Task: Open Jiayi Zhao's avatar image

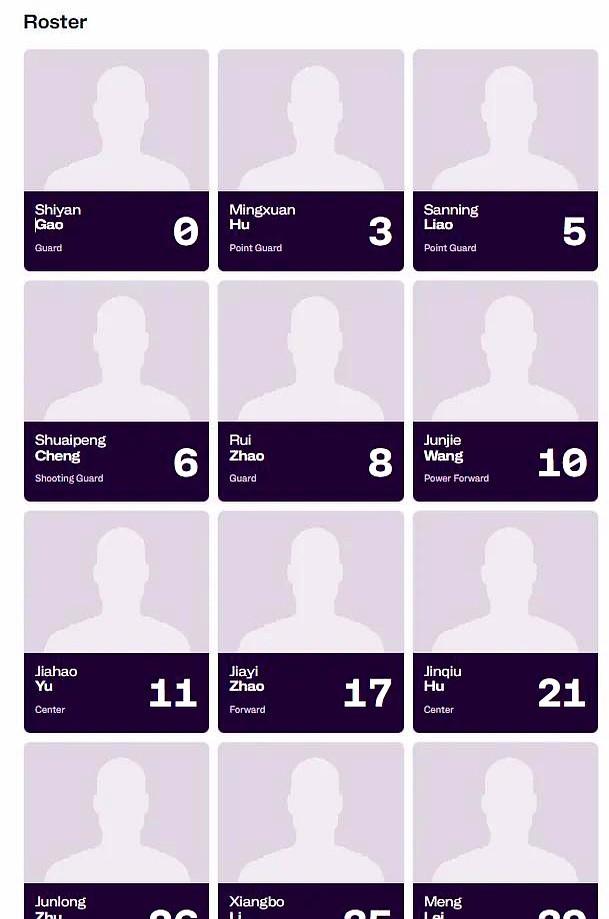Action: tap(311, 582)
